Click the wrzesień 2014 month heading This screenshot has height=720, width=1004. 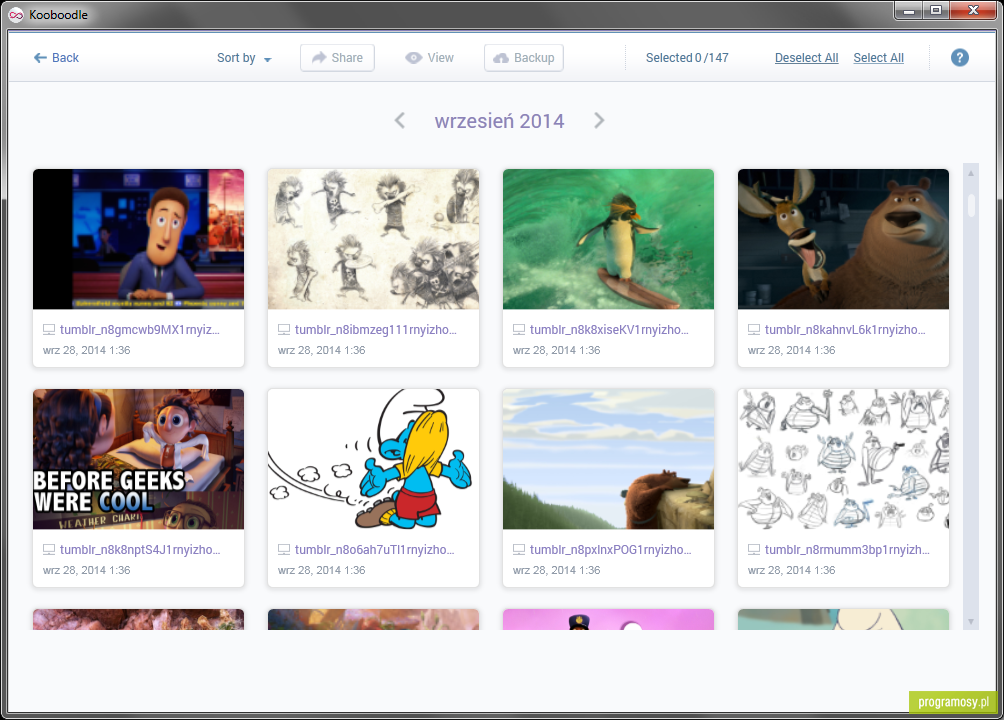pyautogui.click(x=499, y=121)
